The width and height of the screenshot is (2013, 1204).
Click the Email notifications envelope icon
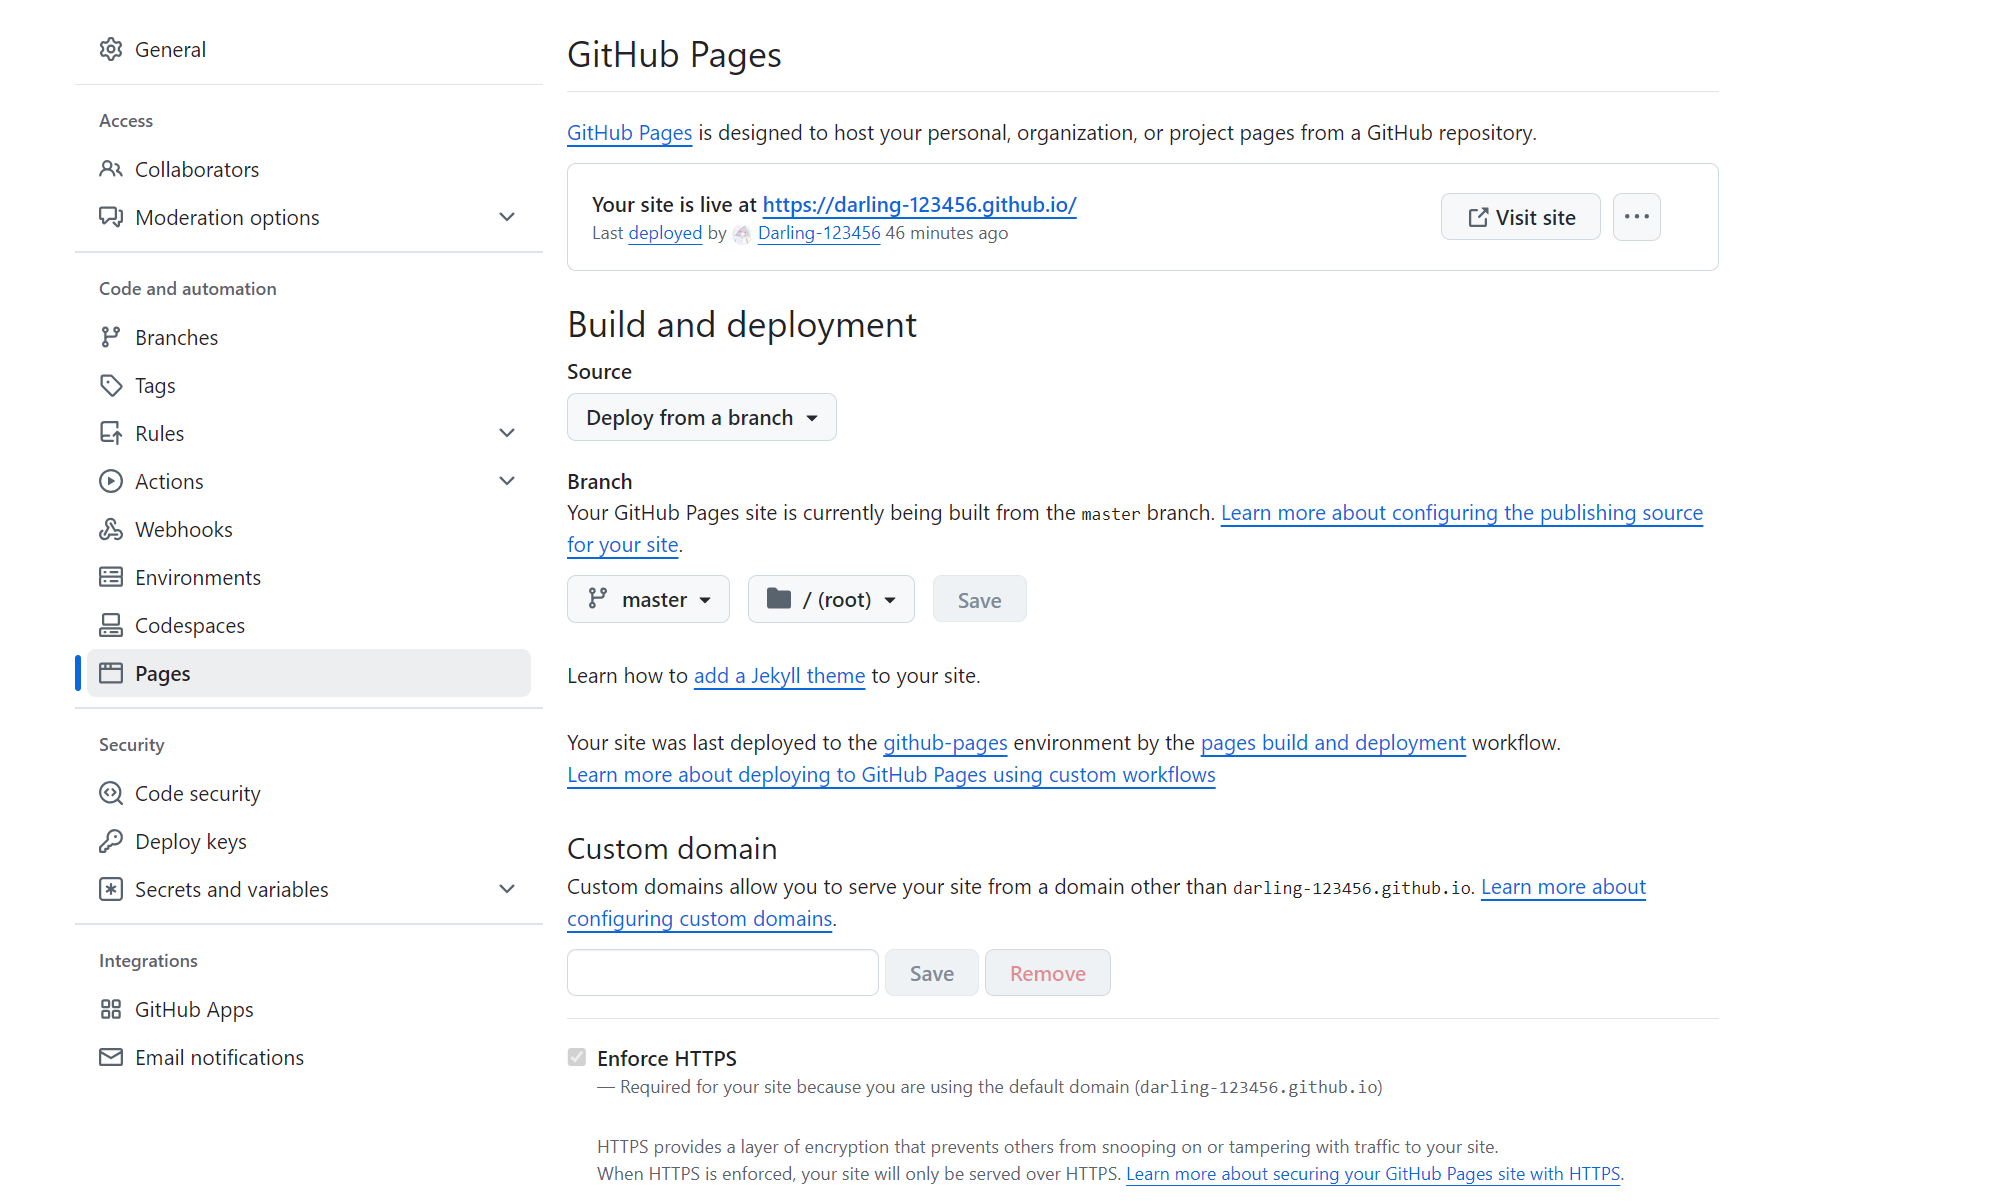click(111, 1057)
